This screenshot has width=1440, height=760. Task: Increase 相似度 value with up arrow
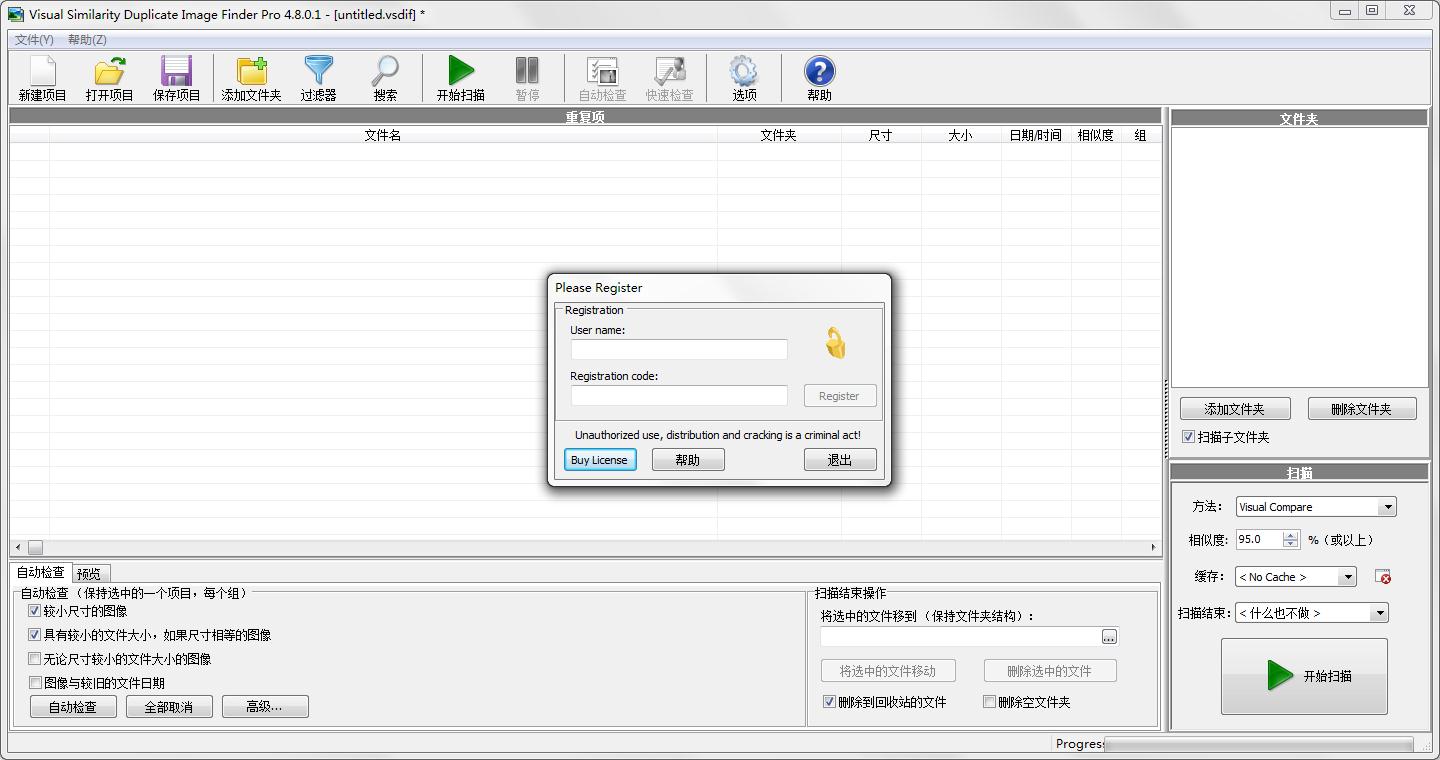pyautogui.click(x=1290, y=535)
